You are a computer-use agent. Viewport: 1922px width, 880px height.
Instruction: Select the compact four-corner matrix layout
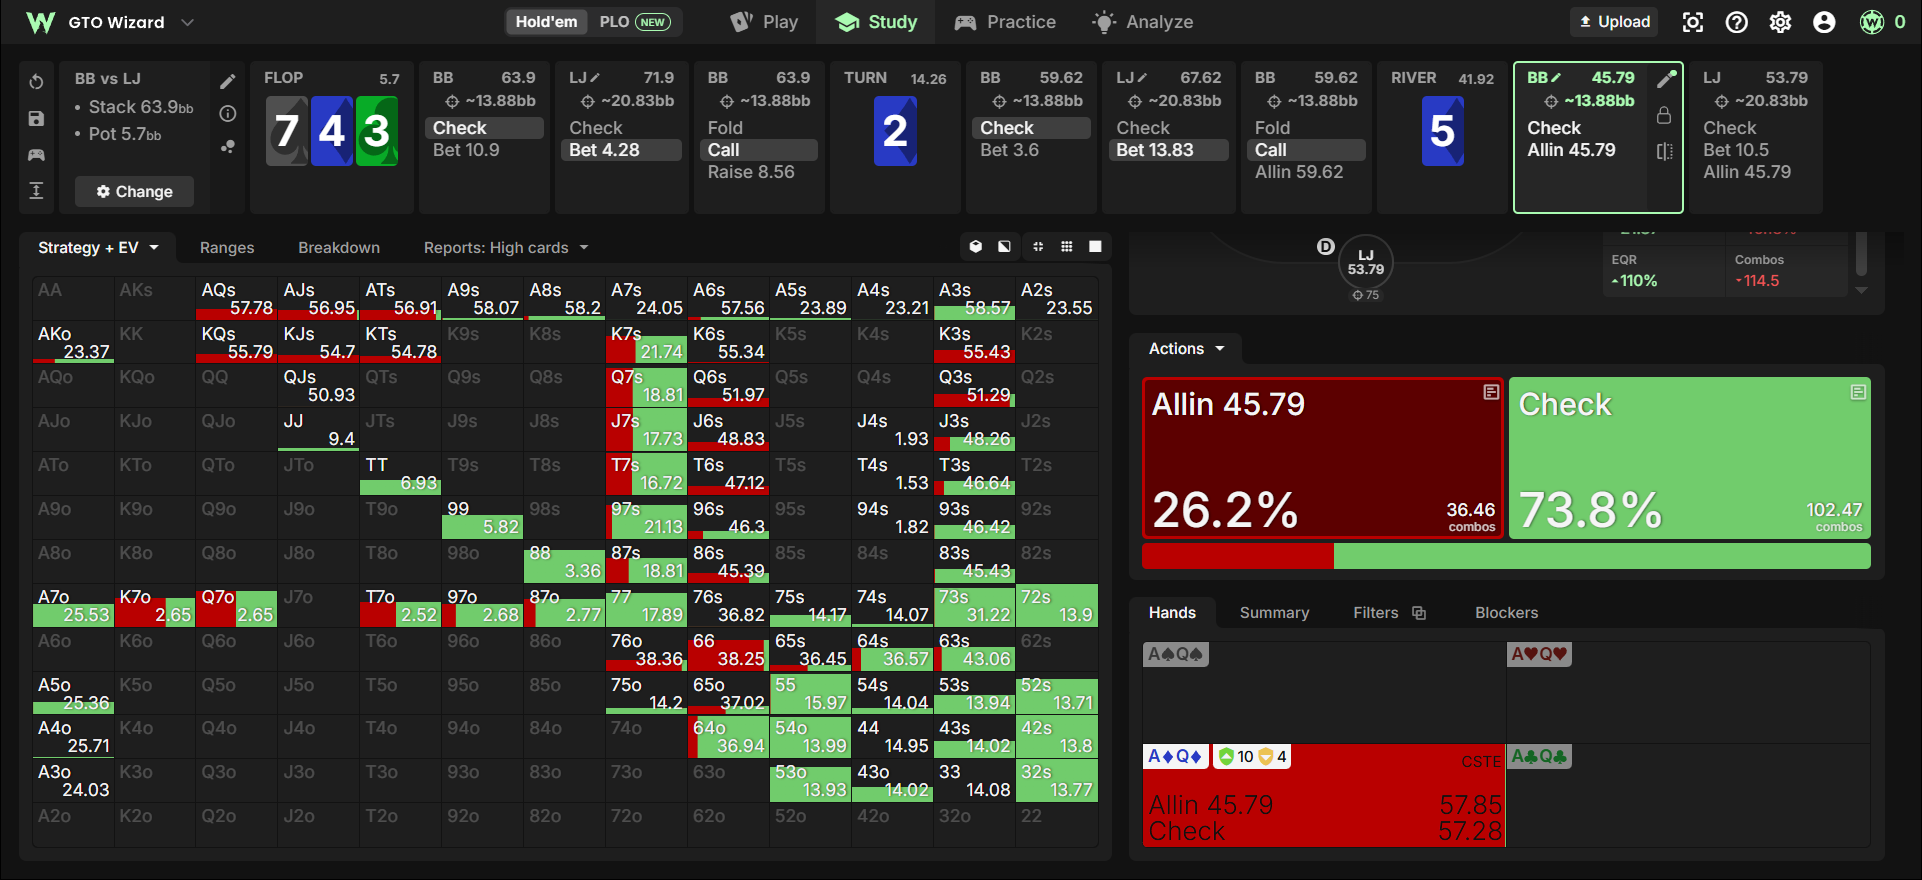[1038, 247]
